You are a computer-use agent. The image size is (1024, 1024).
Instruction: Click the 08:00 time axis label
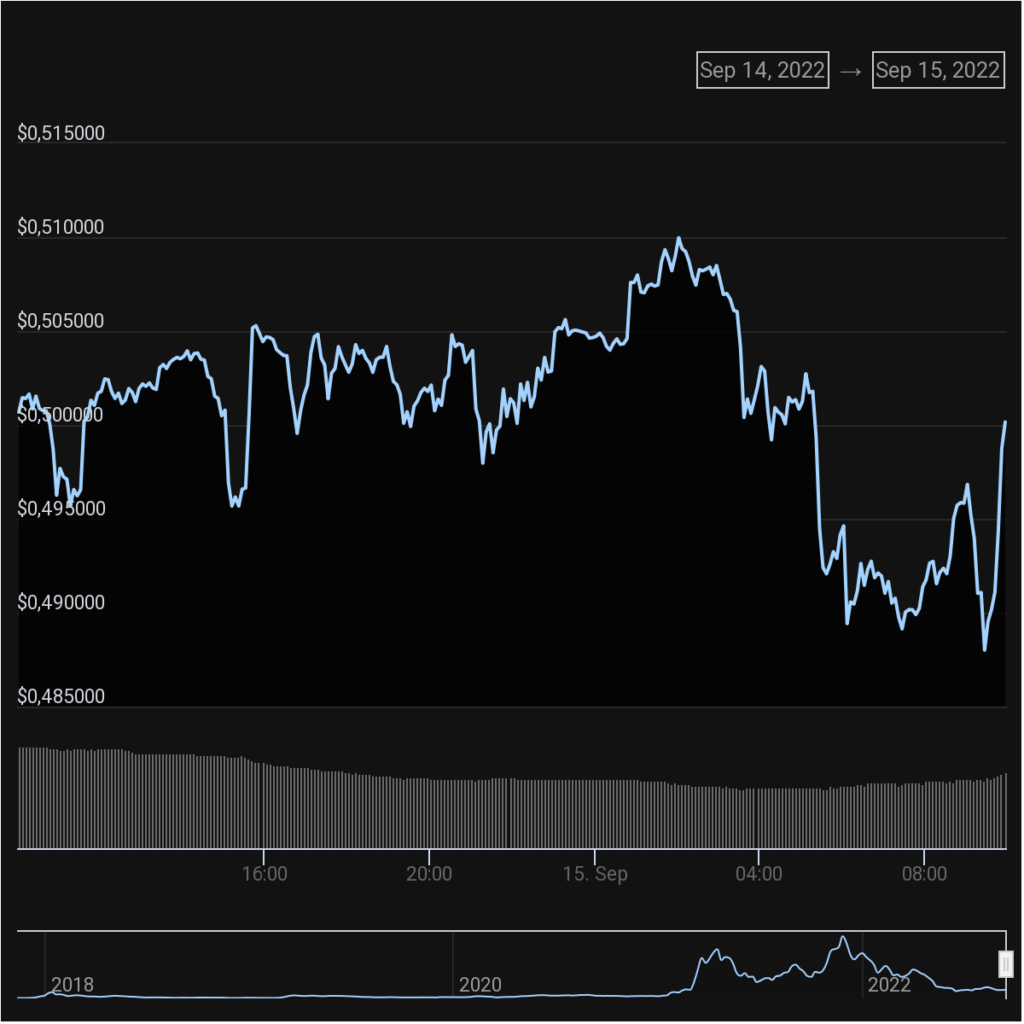[x=924, y=874]
